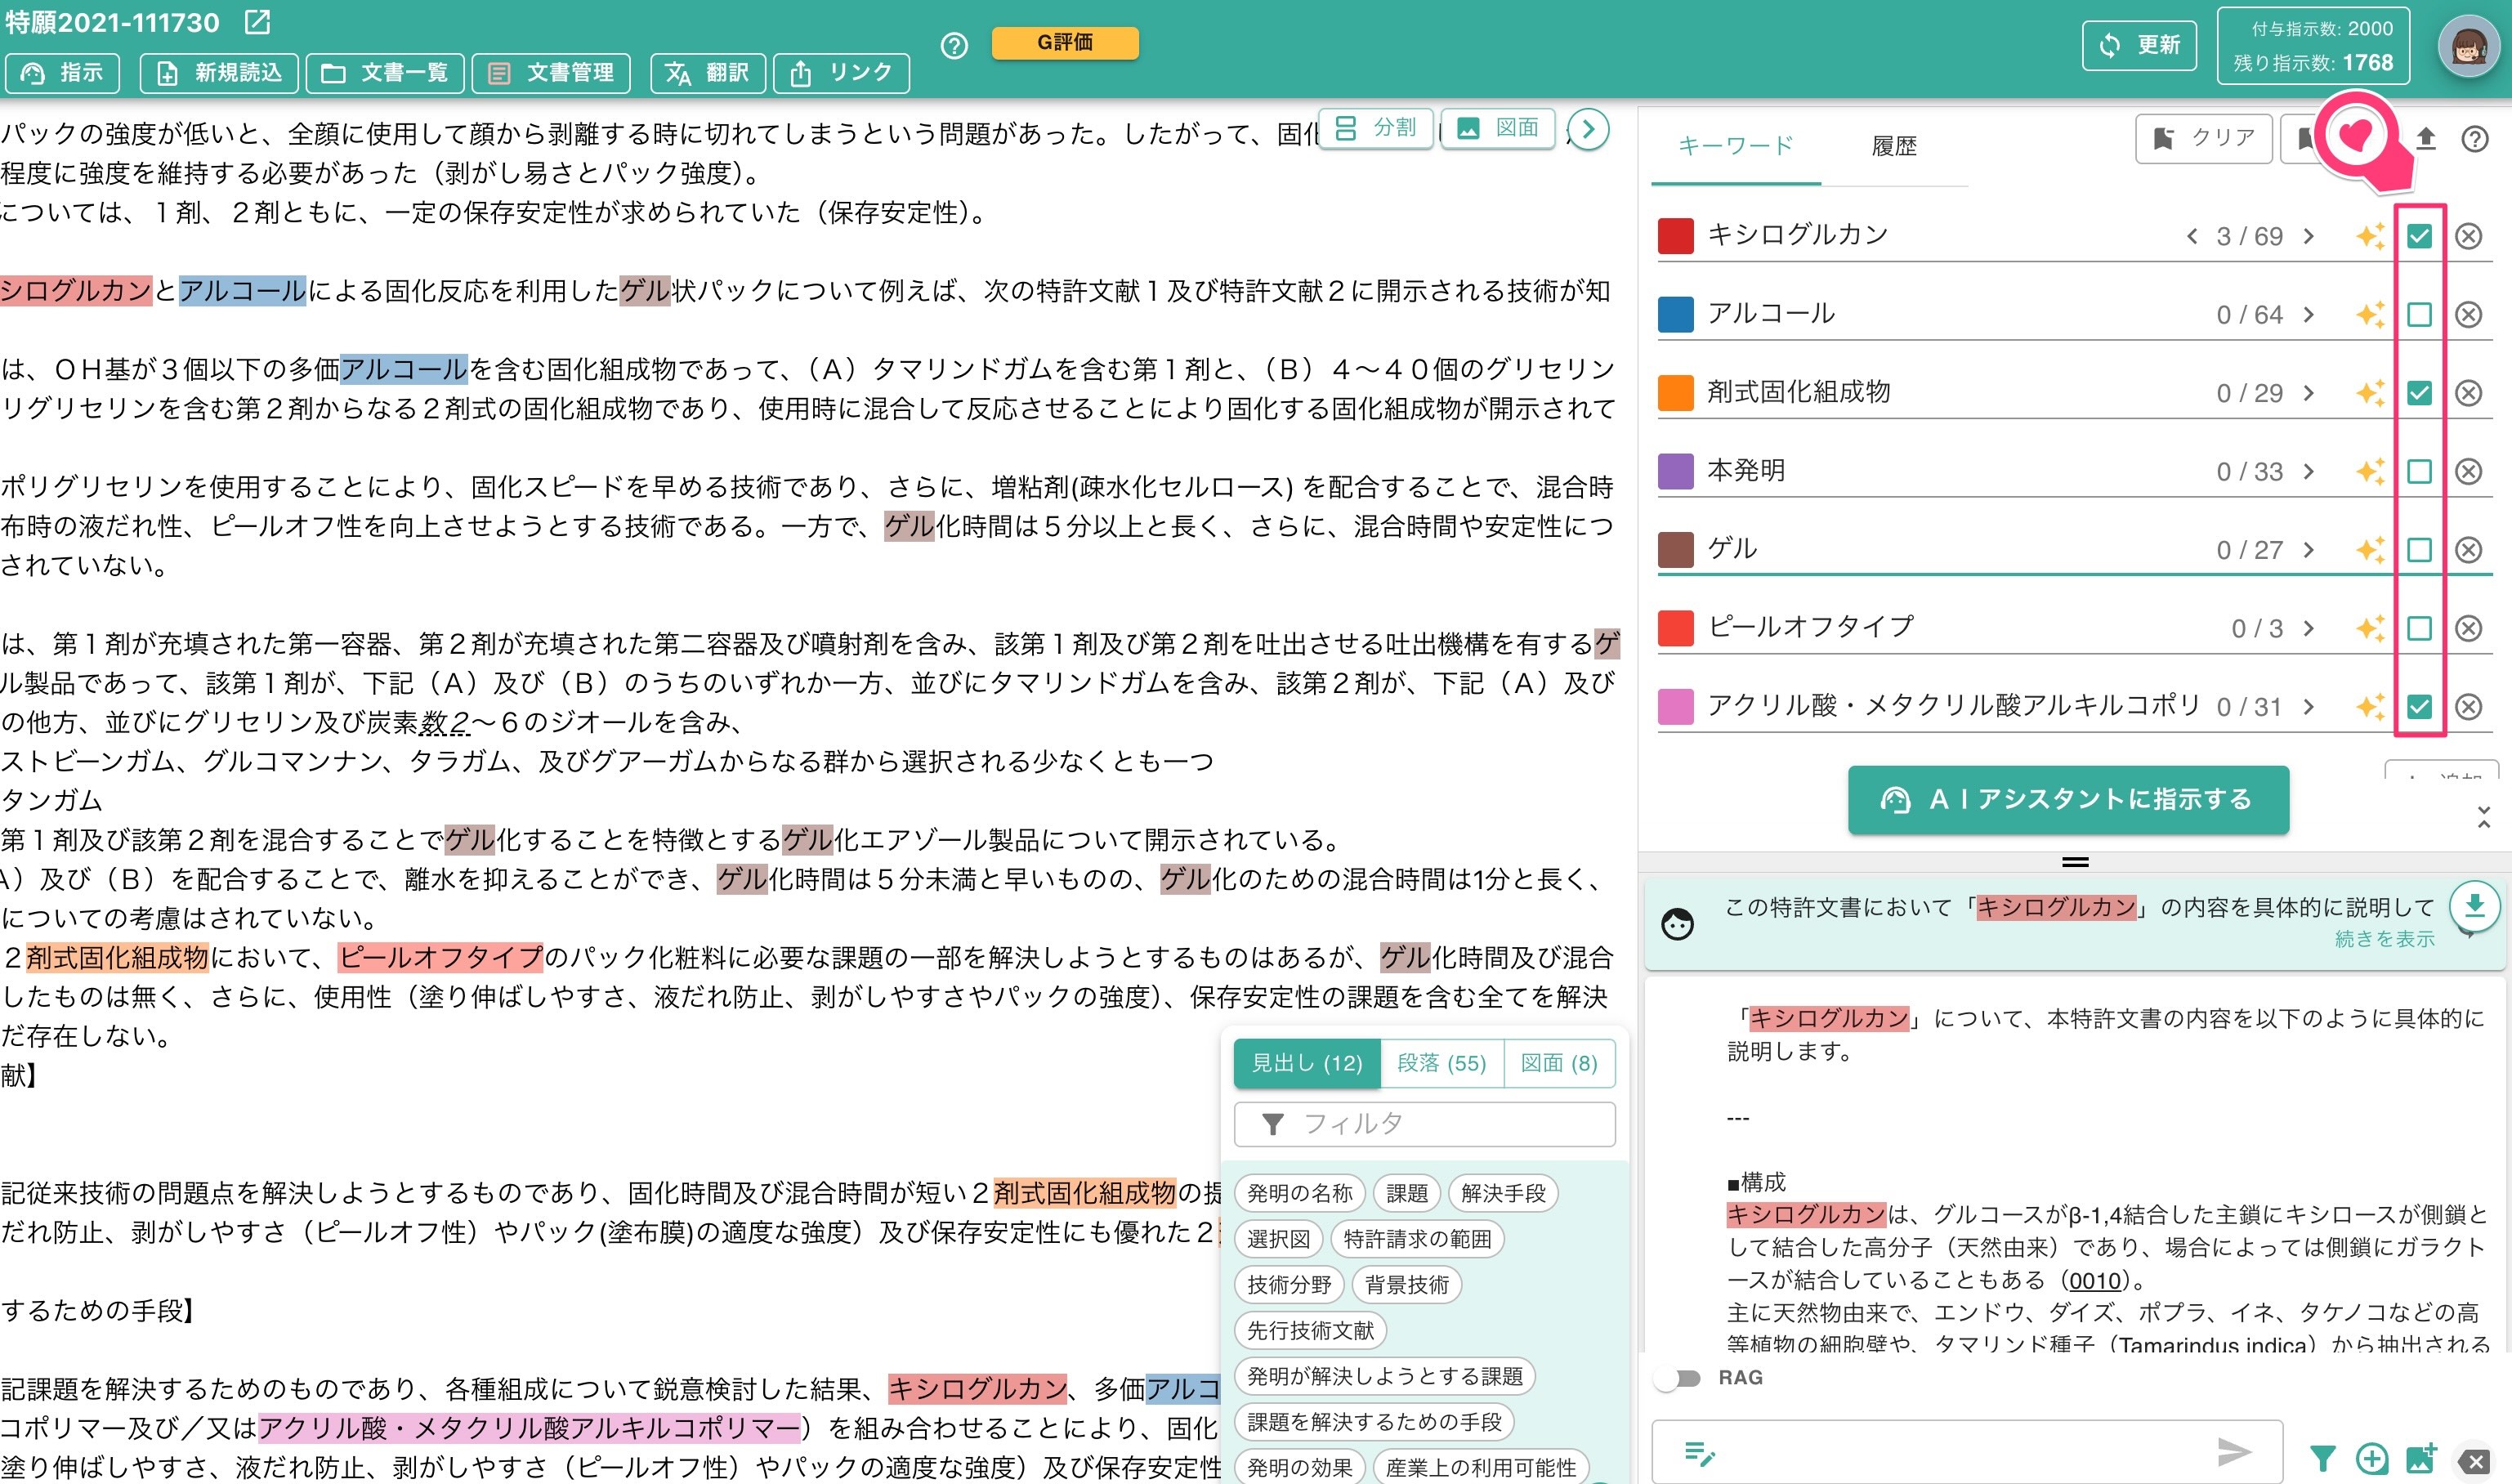Click AI sparkle icon for 本発明
Viewport: 2512px width, 1484px height.
click(x=2369, y=471)
